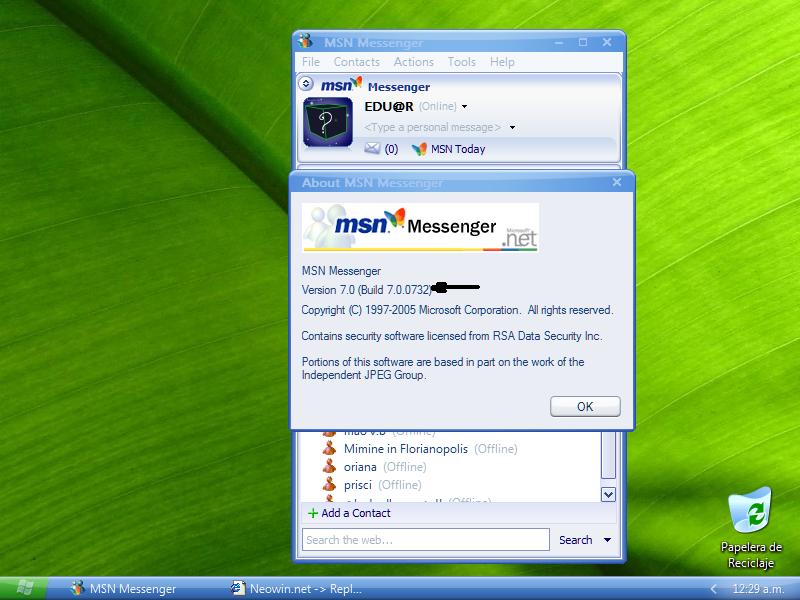The height and width of the screenshot is (600, 800).
Task: Click the green plus icon for Add a Contact
Action: coord(313,513)
